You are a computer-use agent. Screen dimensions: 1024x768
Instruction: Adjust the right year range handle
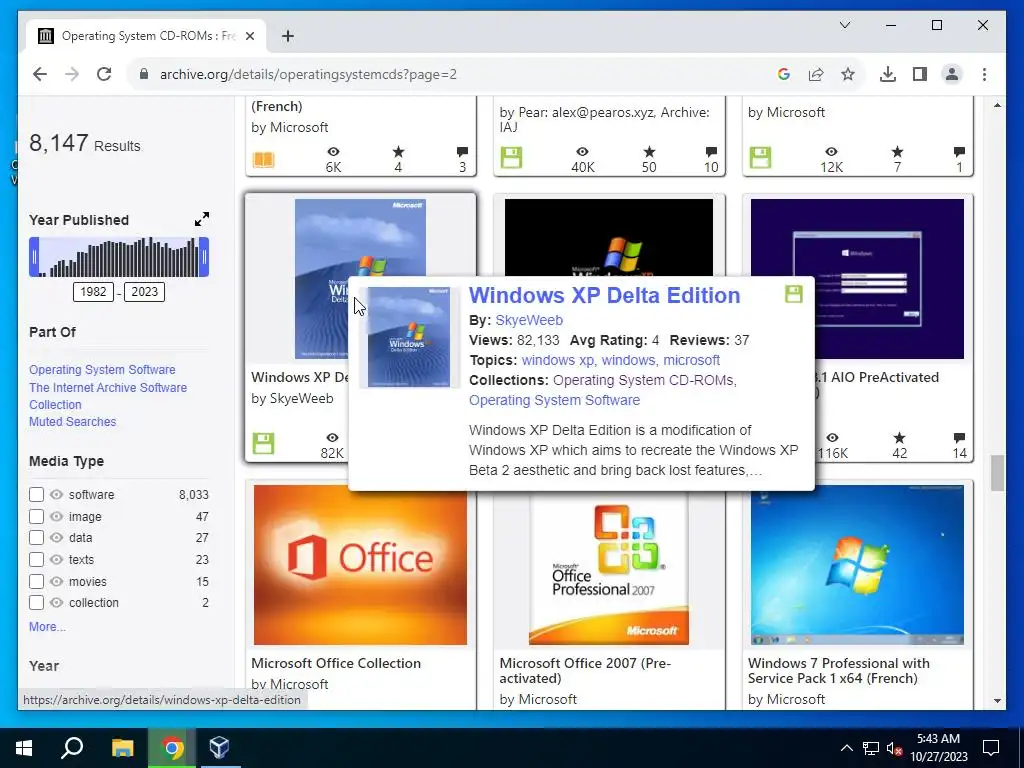[x=204, y=257]
